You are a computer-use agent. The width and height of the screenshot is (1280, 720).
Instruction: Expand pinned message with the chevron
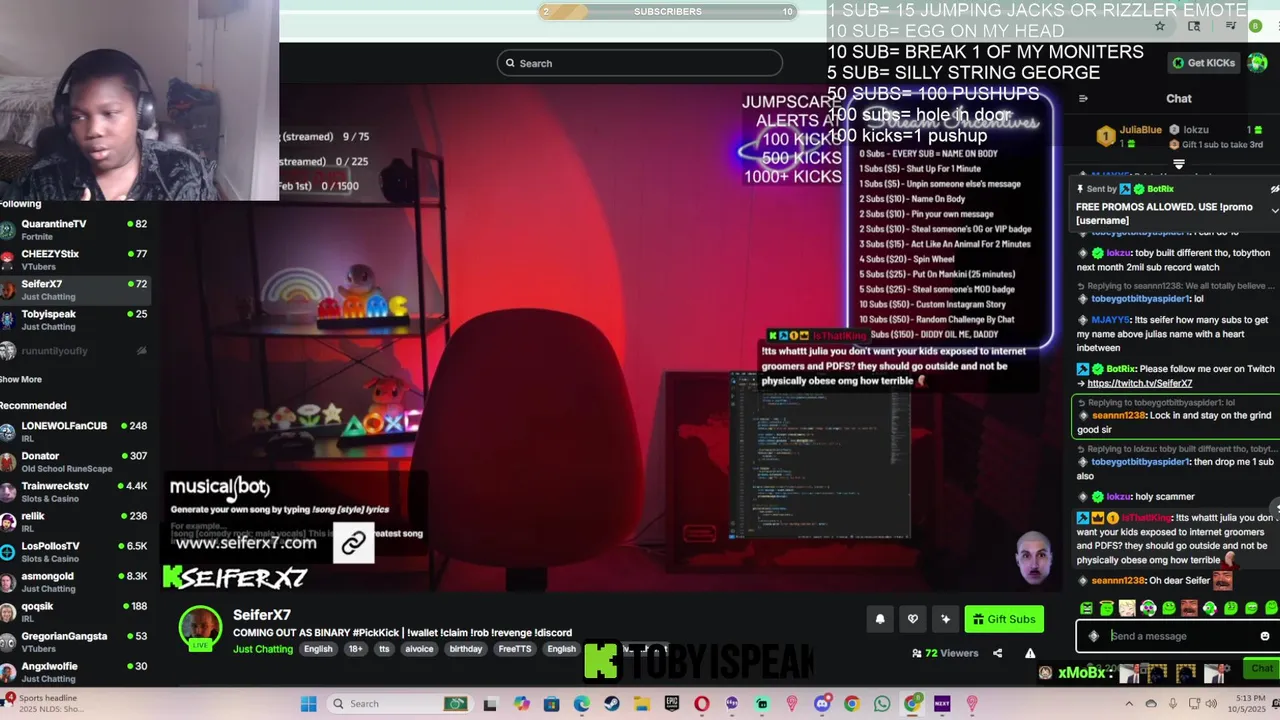click(1274, 210)
